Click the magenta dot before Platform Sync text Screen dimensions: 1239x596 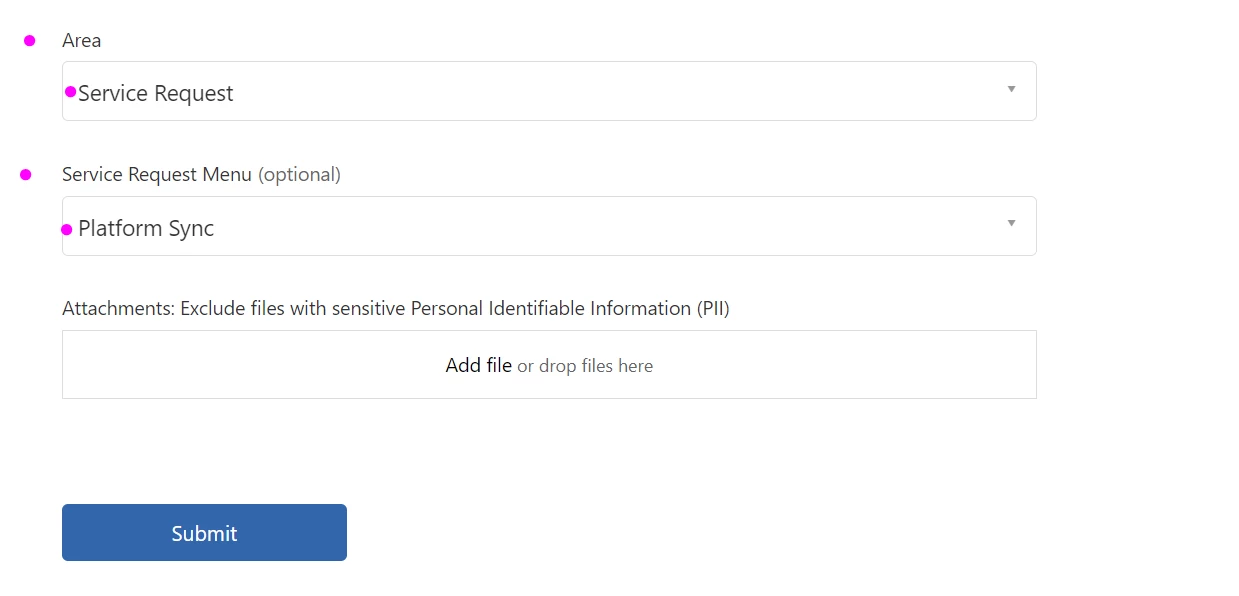coord(67,229)
